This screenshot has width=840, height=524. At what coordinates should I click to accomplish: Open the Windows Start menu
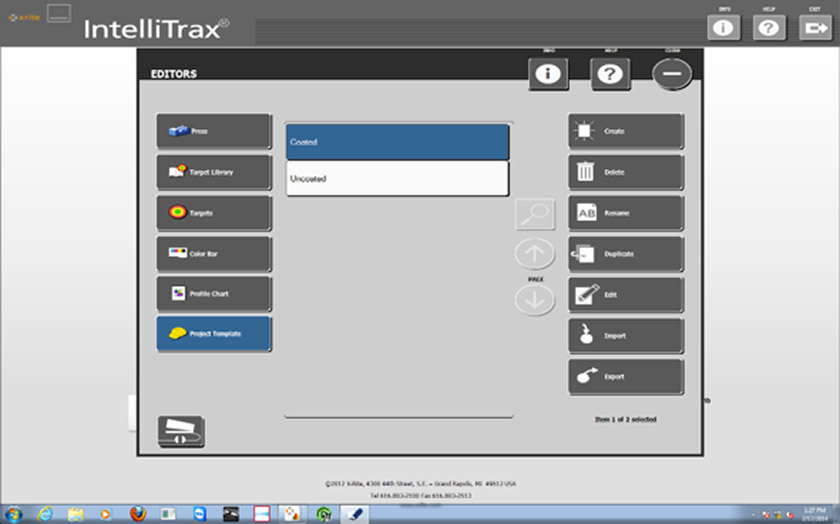click(13, 515)
